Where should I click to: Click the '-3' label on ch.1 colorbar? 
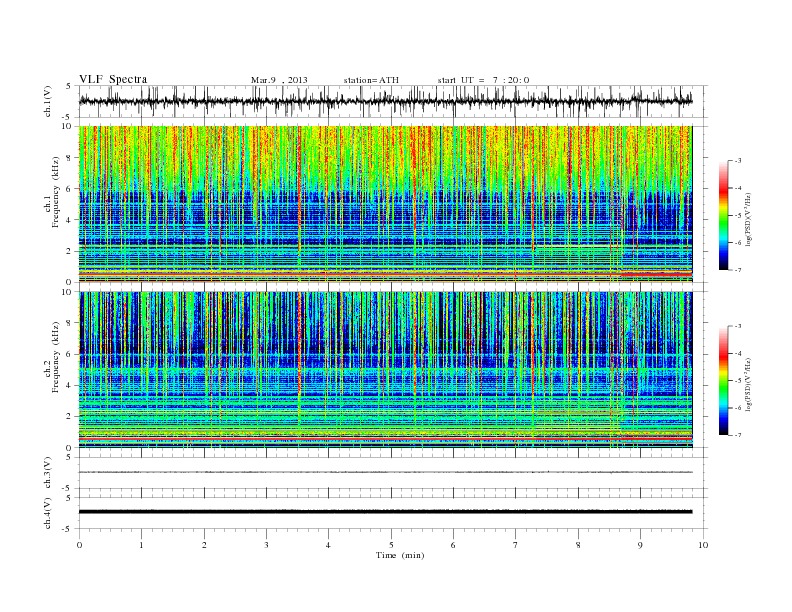[x=738, y=161]
